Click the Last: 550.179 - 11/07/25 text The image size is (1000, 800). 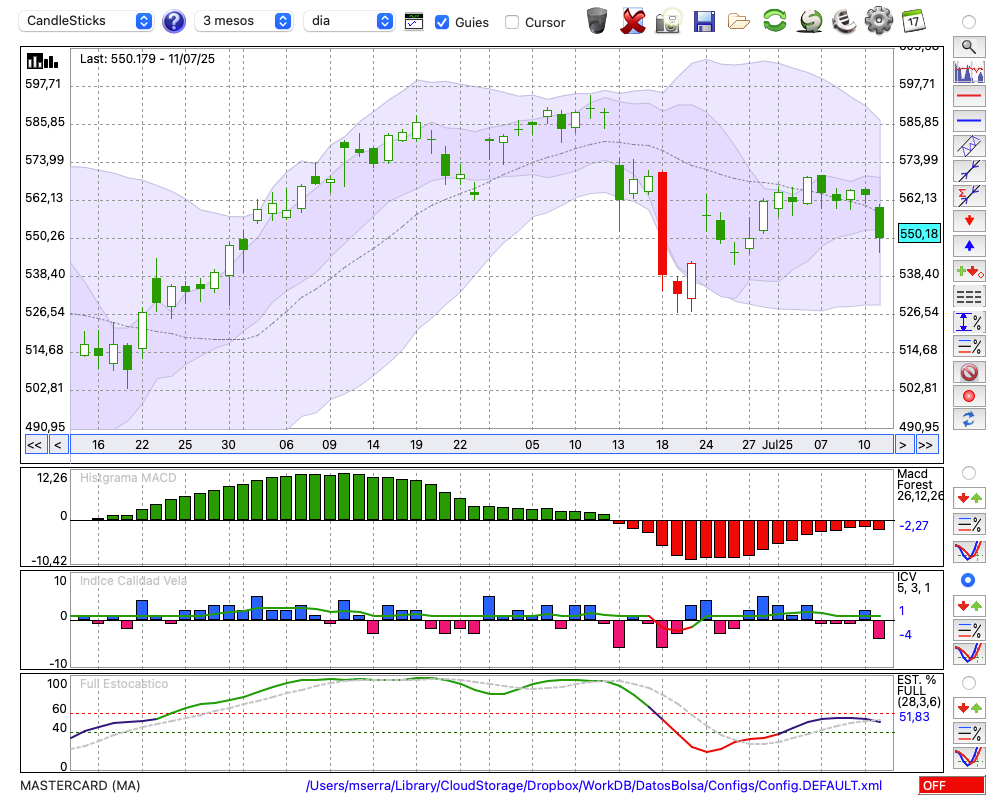tap(147, 59)
